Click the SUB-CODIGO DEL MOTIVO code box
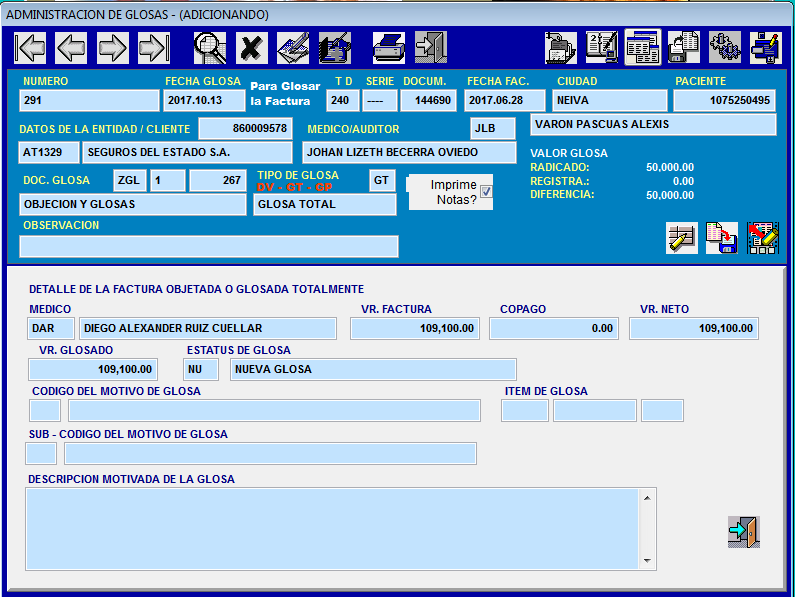Viewport: 795px width, 597px height. pyautogui.click(x=41, y=454)
